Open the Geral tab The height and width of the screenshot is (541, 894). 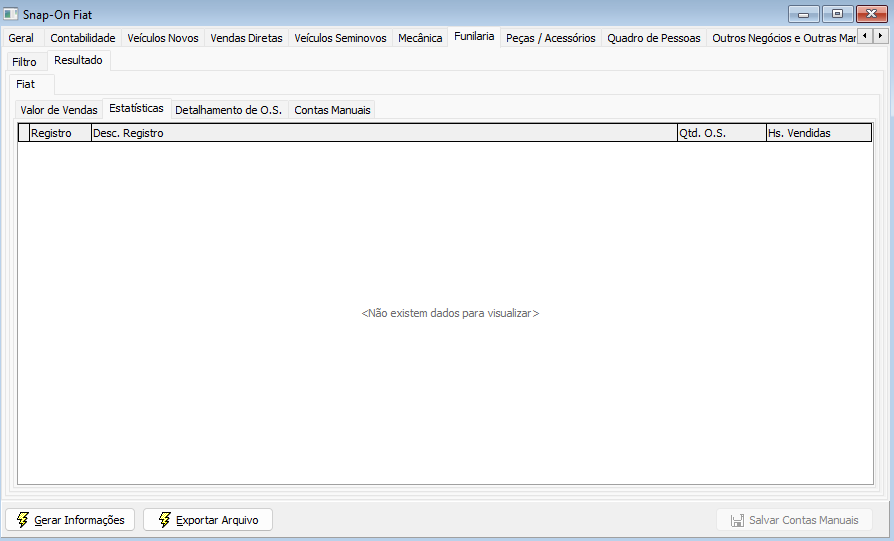tap(21, 38)
